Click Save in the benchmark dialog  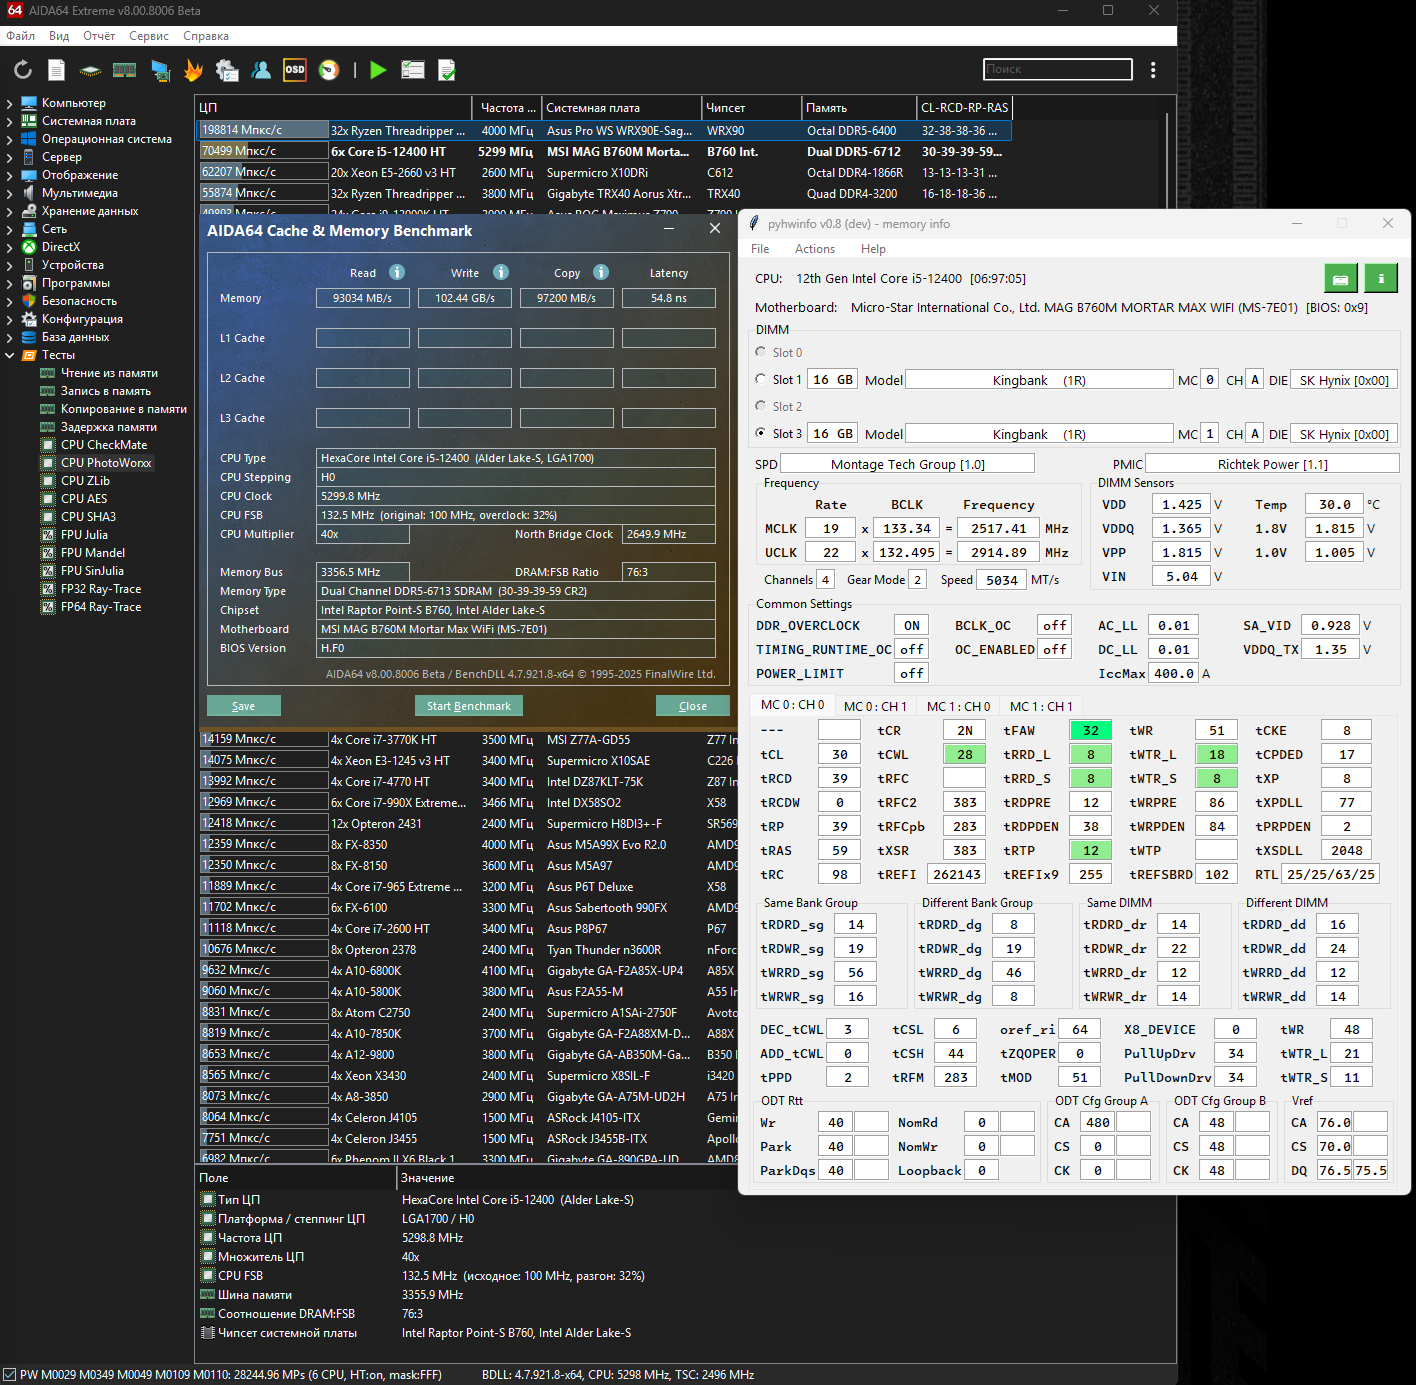[x=244, y=706]
